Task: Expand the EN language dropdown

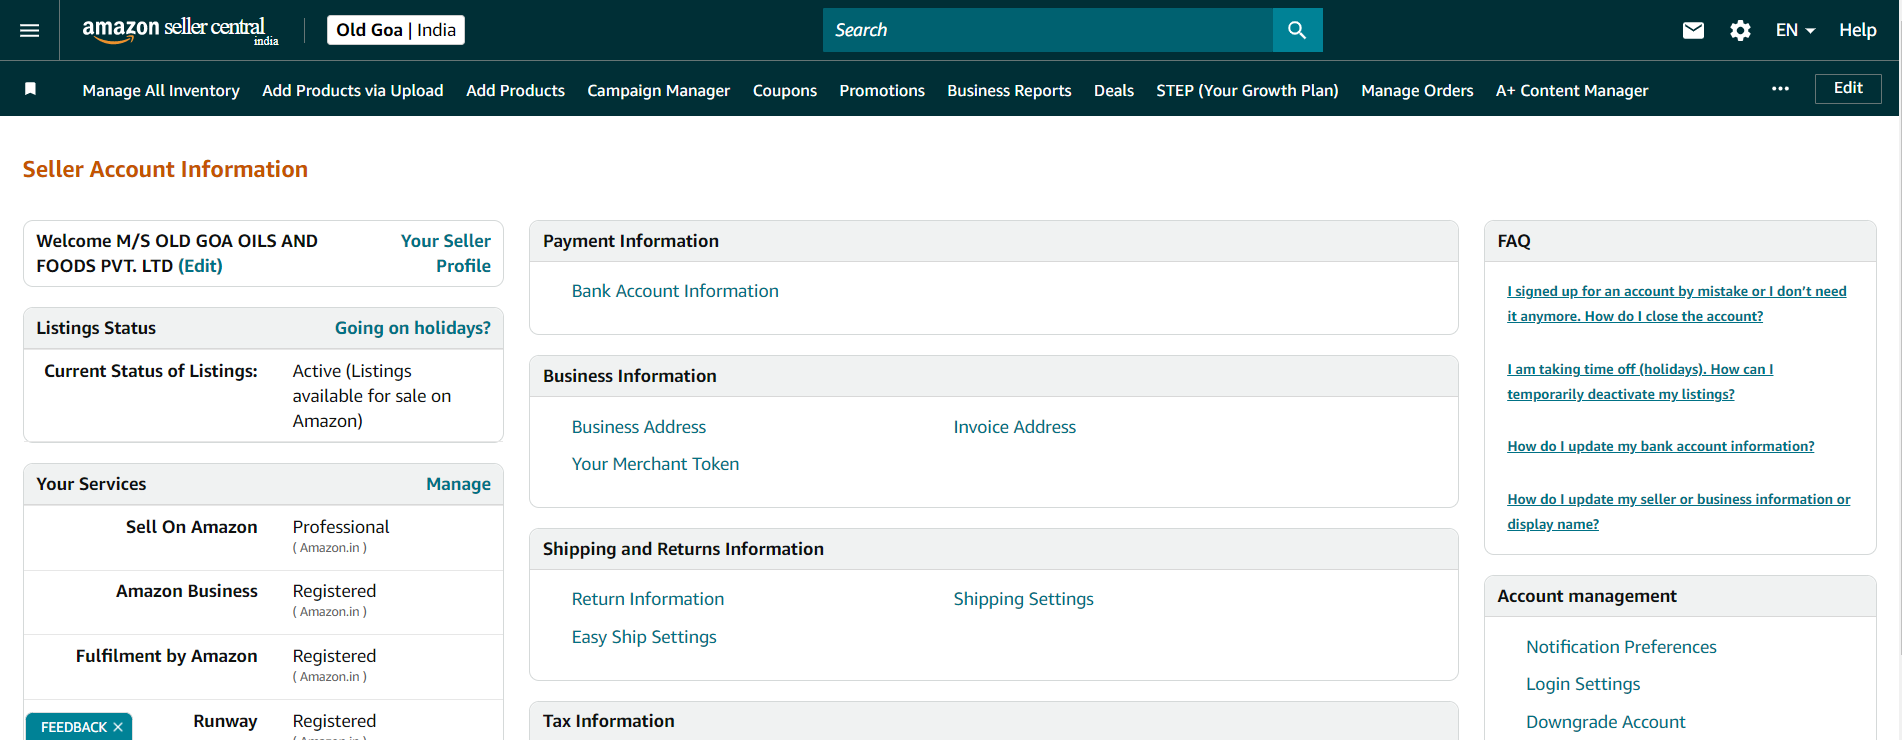Action: [x=1795, y=30]
